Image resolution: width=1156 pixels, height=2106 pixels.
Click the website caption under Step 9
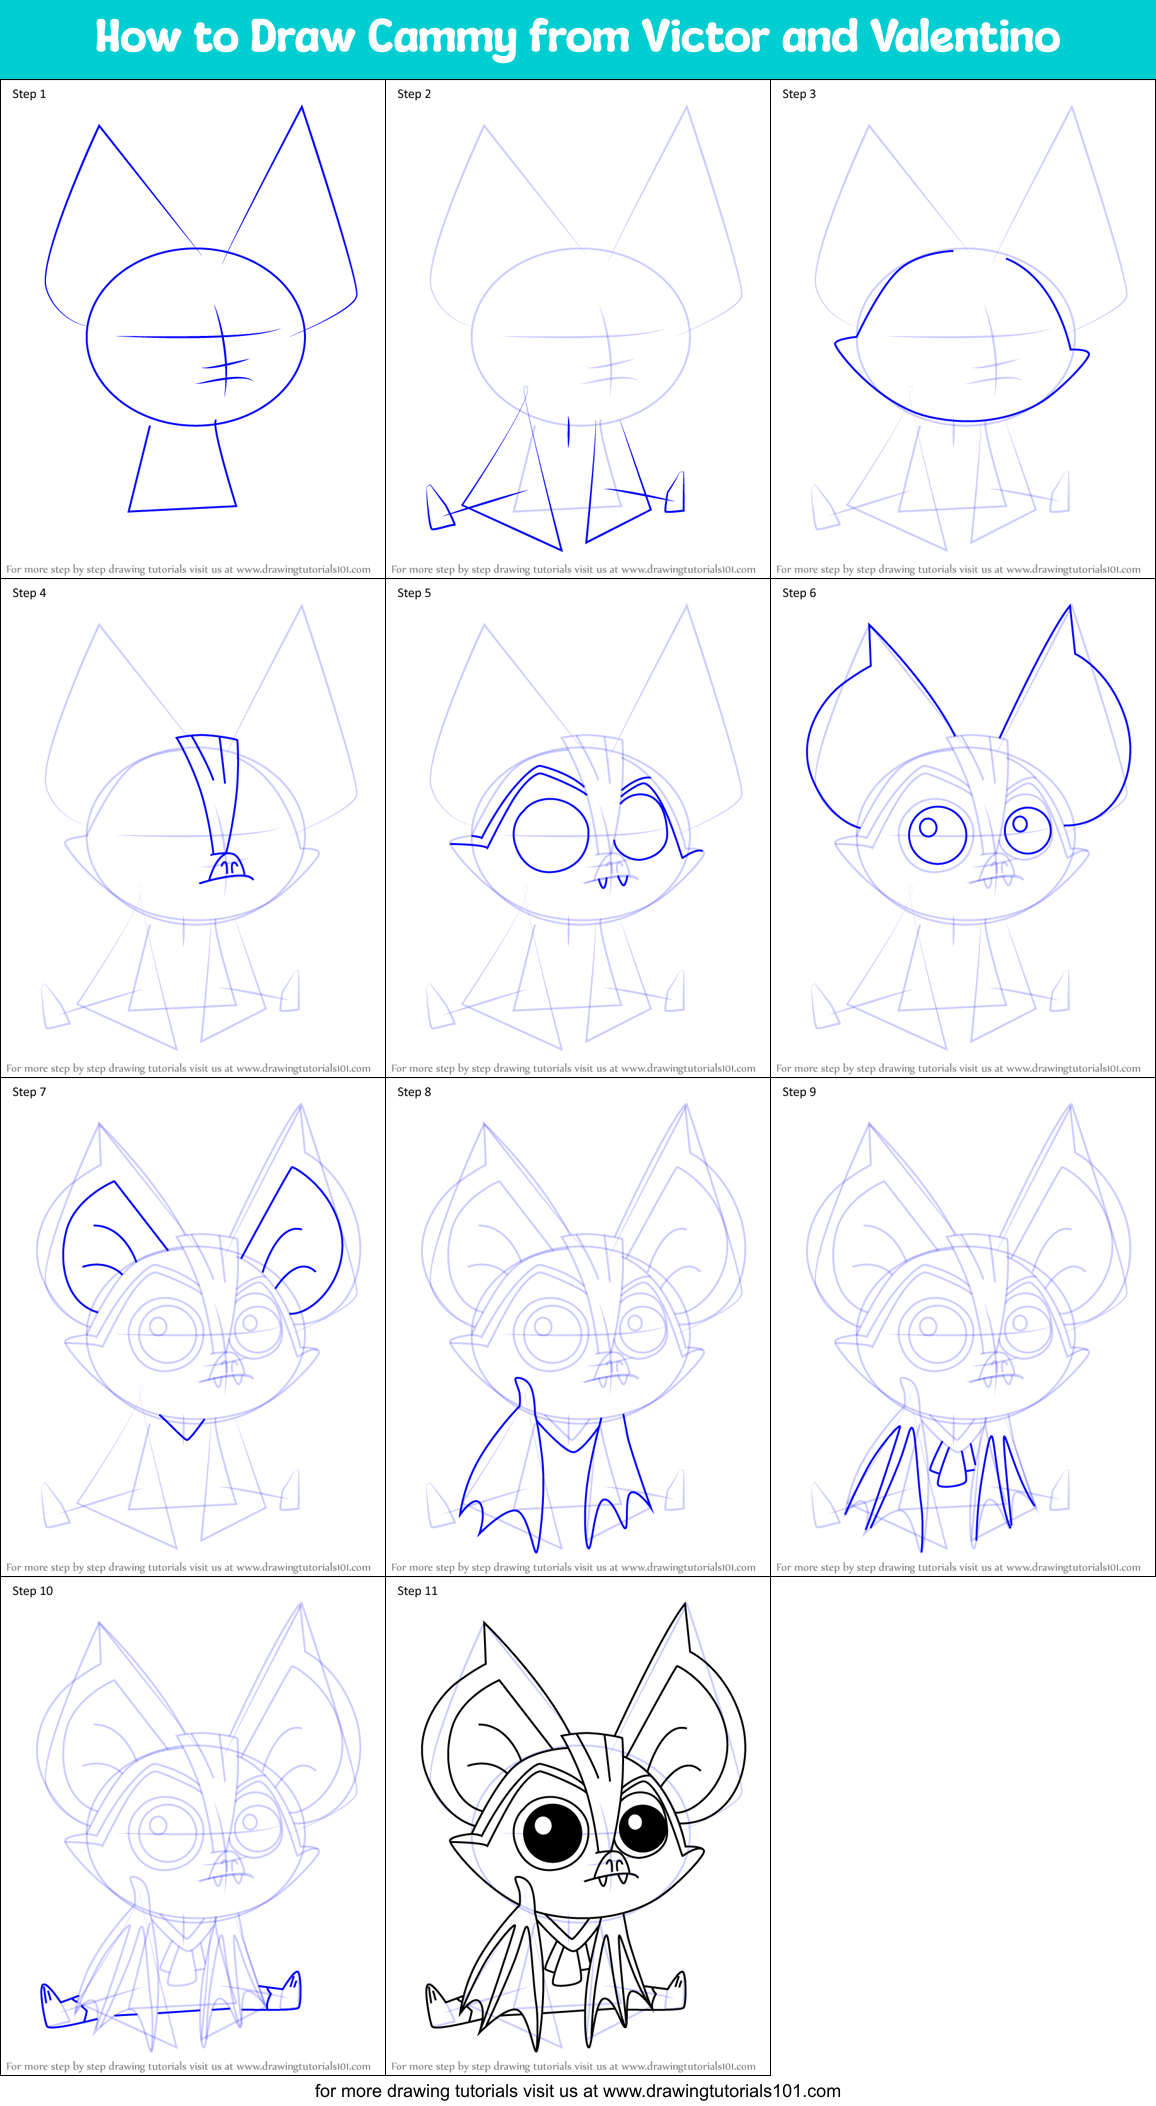click(958, 1567)
